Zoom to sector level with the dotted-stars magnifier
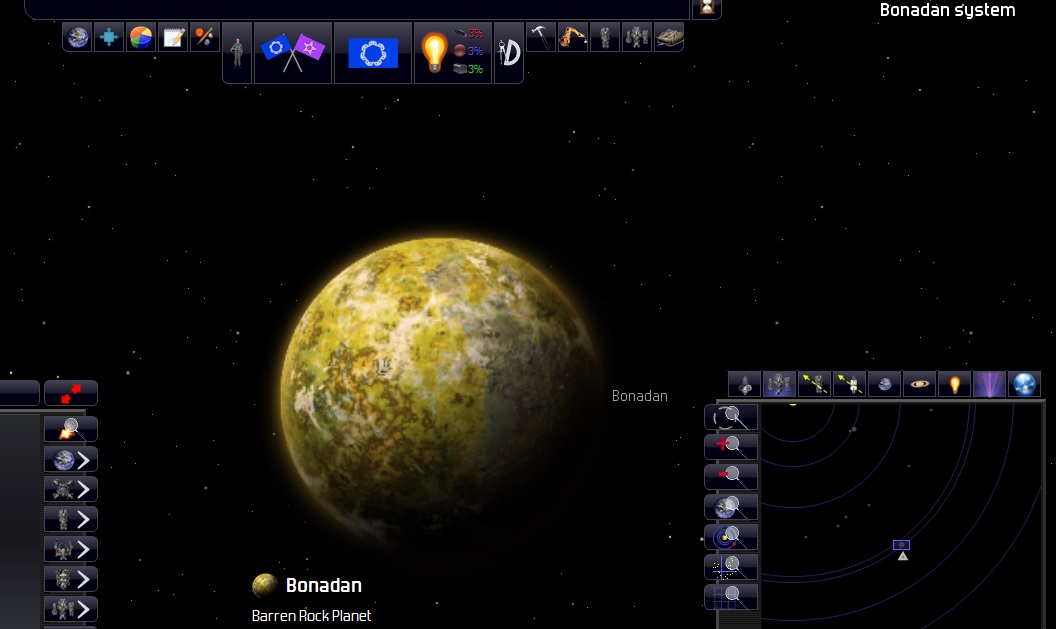The height and width of the screenshot is (629, 1056). click(731, 567)
